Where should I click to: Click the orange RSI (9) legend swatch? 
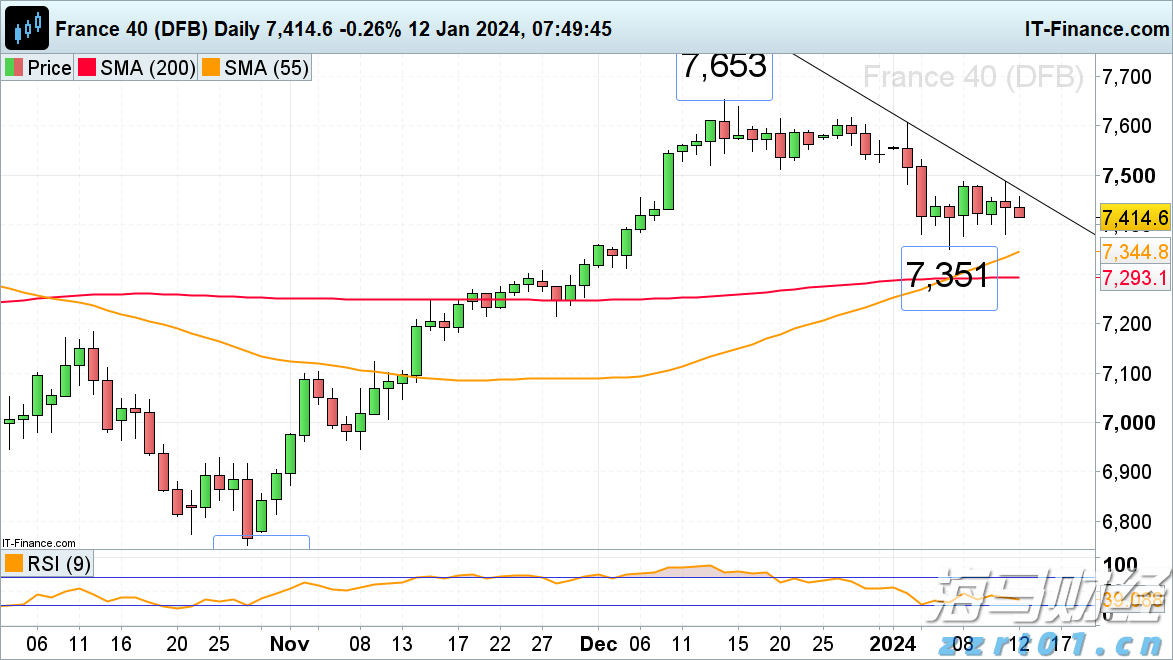[x=14, y=564]
